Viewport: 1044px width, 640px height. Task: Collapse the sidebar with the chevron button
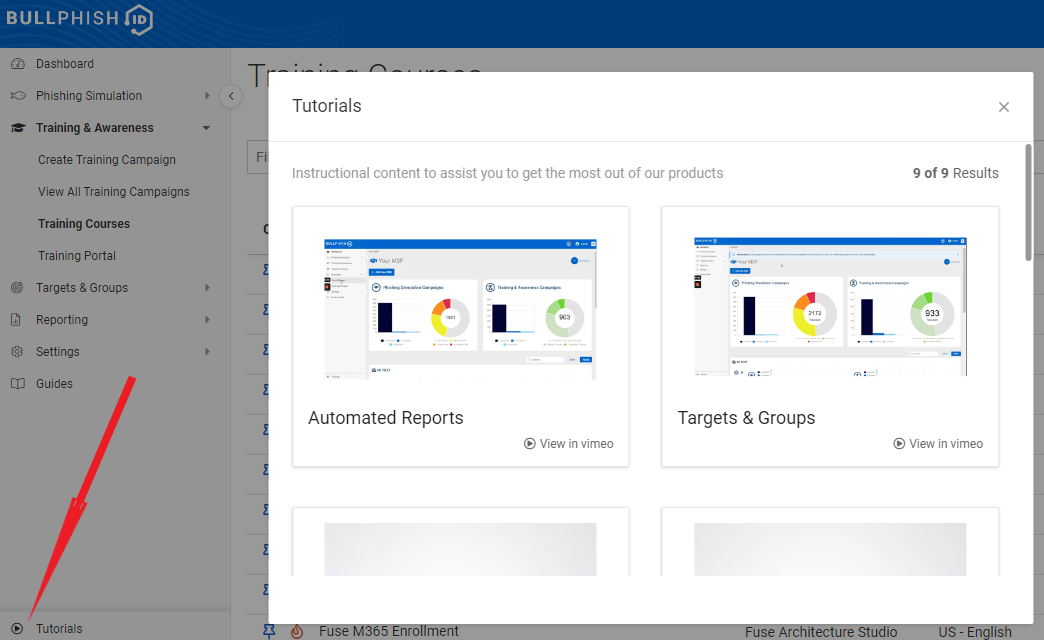[231, 96]
